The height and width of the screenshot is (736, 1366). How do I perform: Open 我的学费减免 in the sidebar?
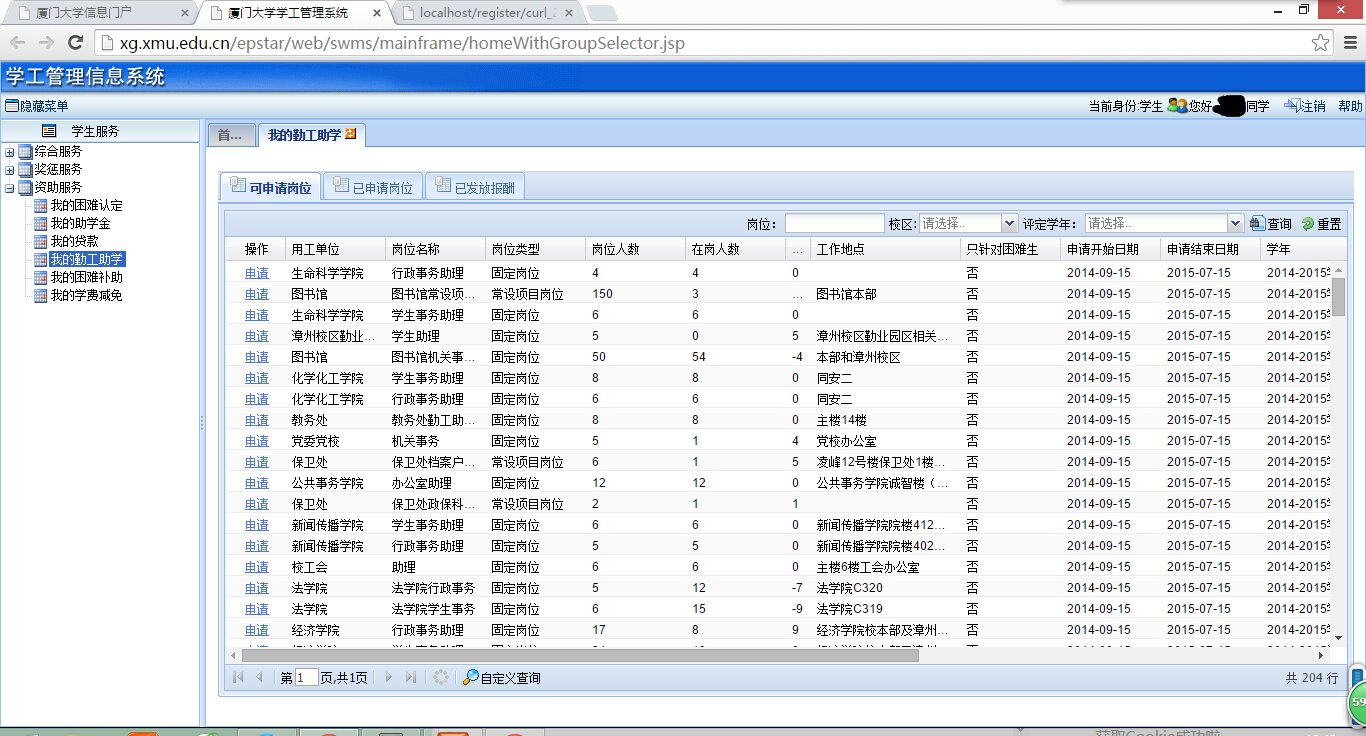click(x=86, y=296)
